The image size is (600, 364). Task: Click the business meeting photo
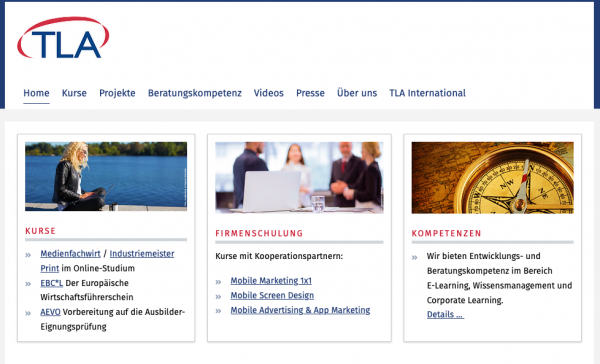[299, 178]
